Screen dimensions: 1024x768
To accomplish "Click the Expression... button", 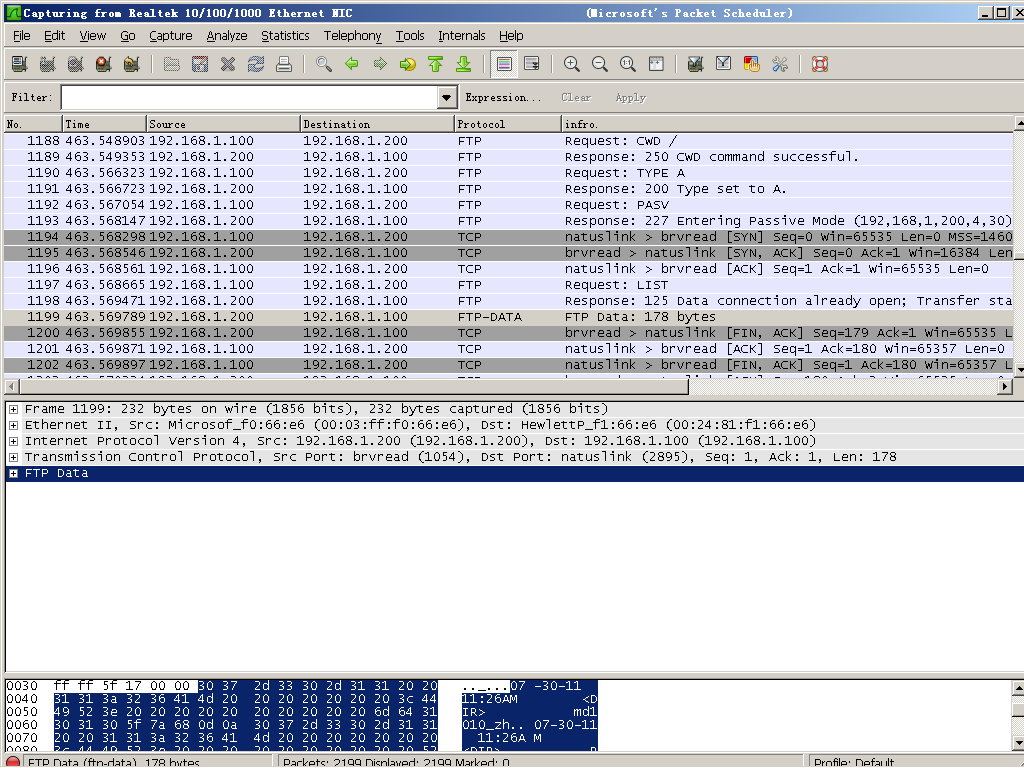I will (x=503, y=98).
